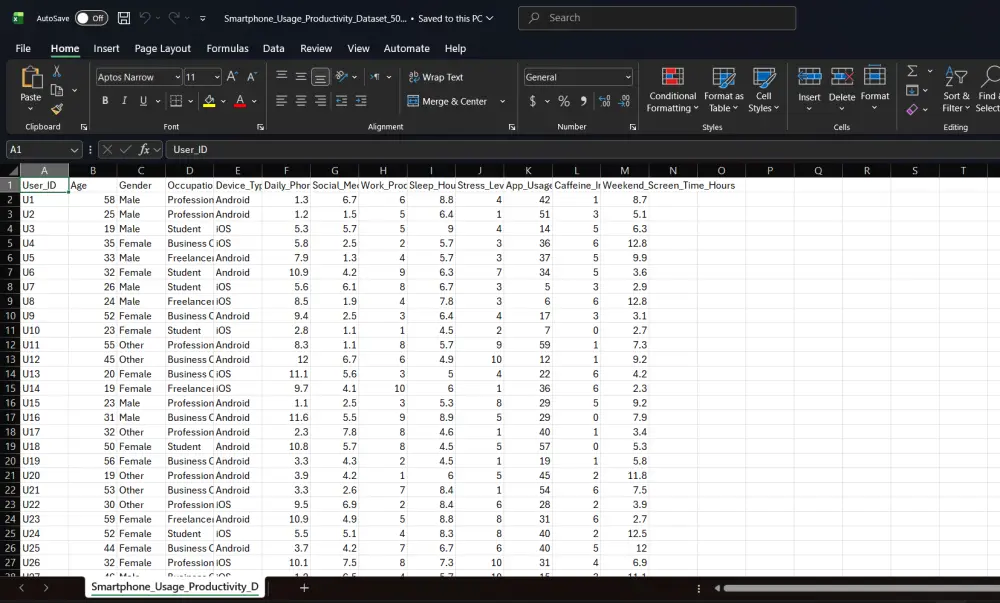Switch to the Formulas tab

pos(228,48)
